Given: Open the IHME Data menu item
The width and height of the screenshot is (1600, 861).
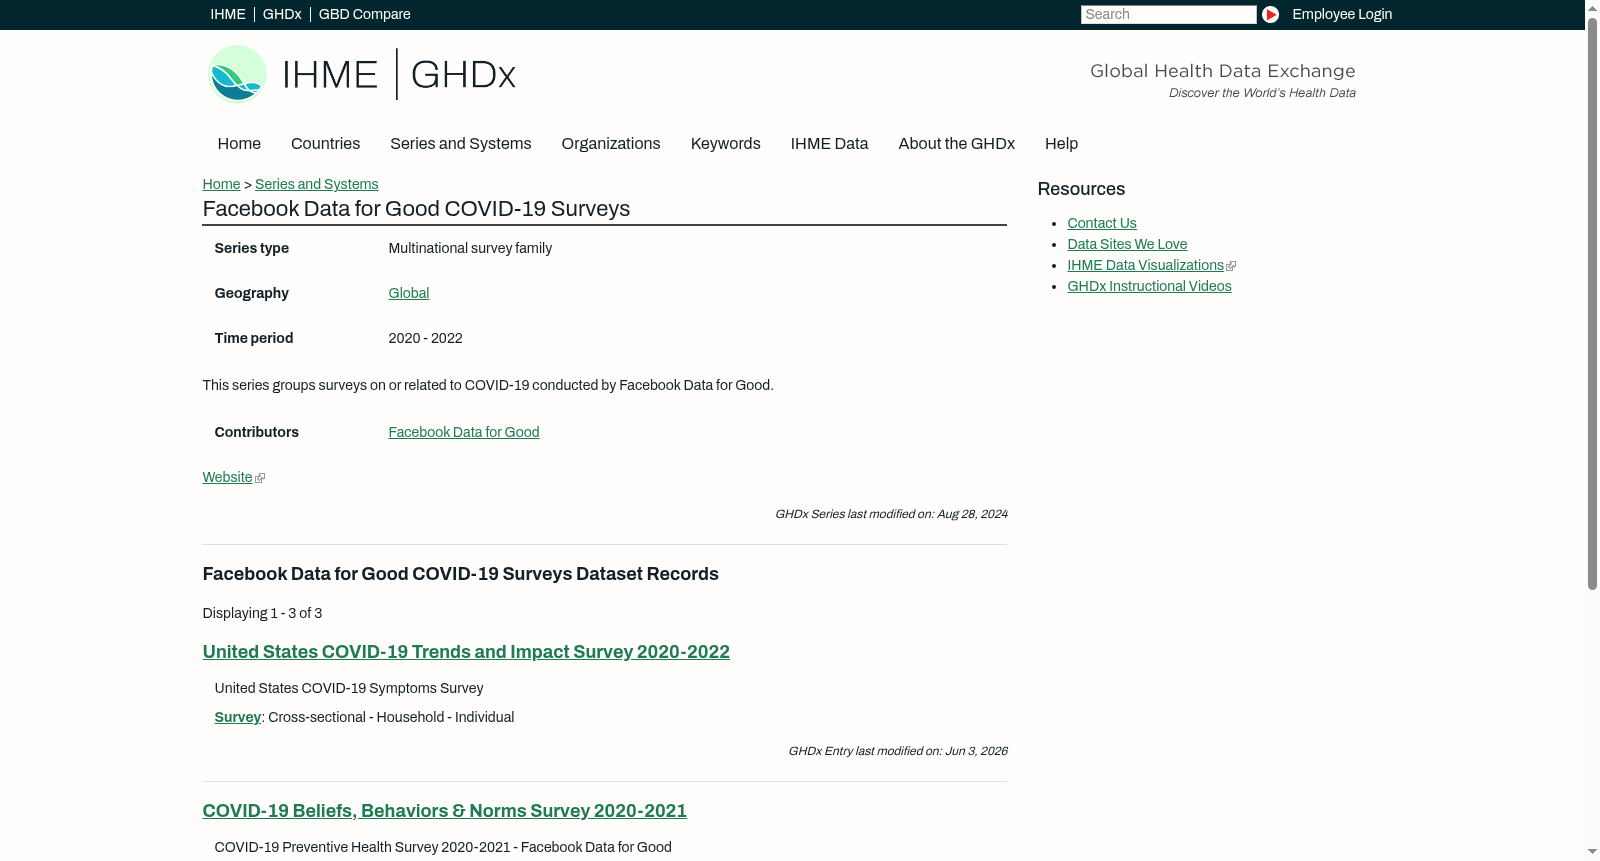Looking at the screenshot, I should [829, 144].
